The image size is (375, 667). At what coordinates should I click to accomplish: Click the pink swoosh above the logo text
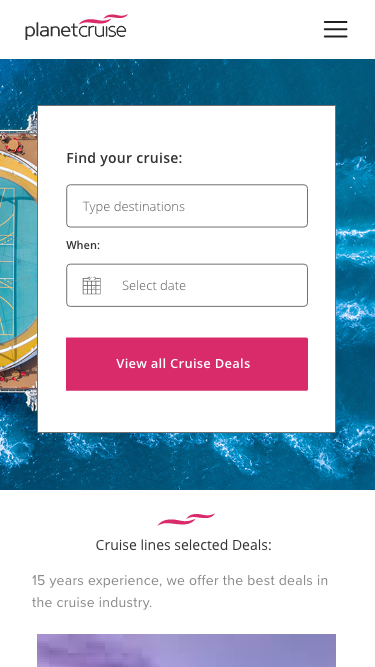click(103, 19)
